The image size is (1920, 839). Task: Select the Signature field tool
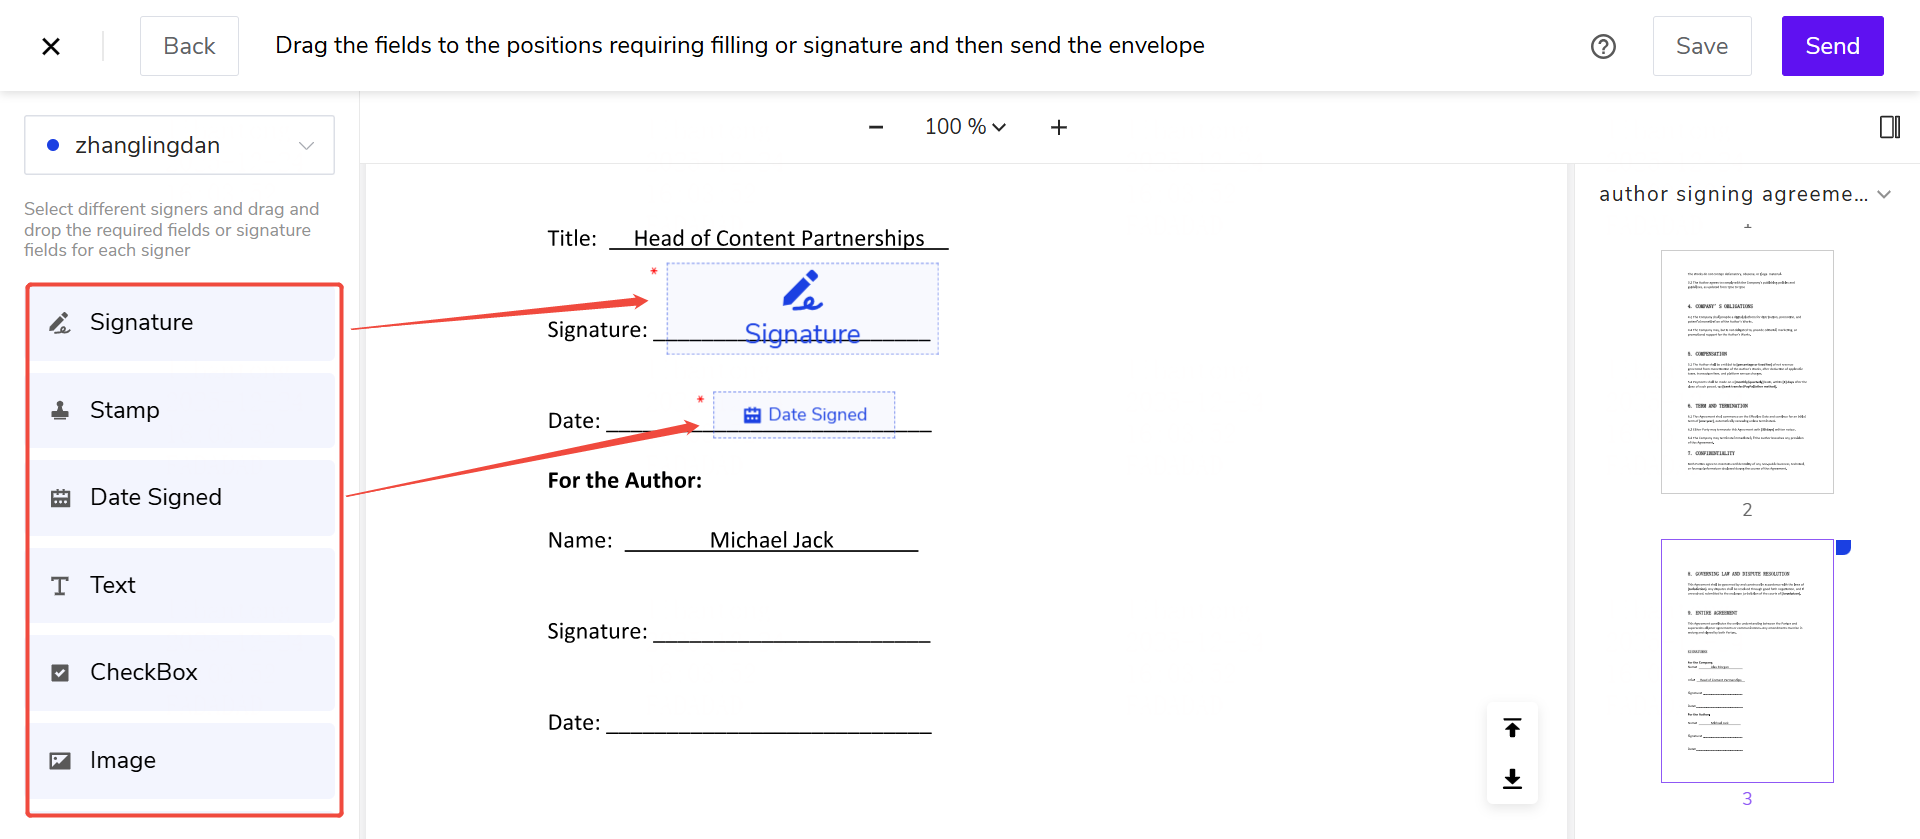click(x=182, y=323)
